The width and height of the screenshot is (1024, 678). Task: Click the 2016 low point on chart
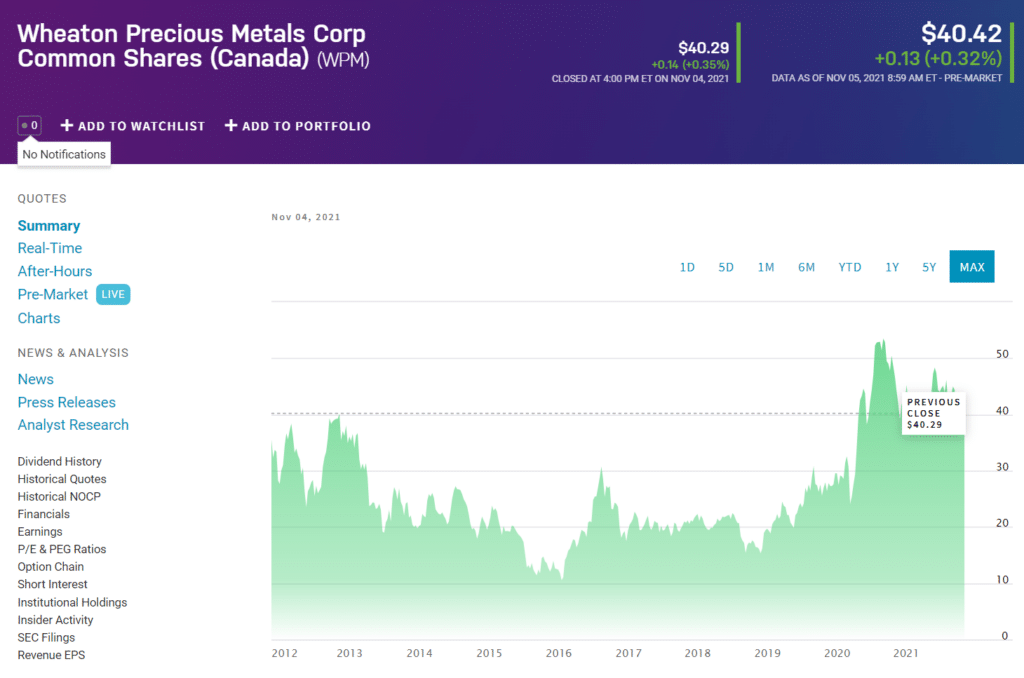click(x=562, y=579)
